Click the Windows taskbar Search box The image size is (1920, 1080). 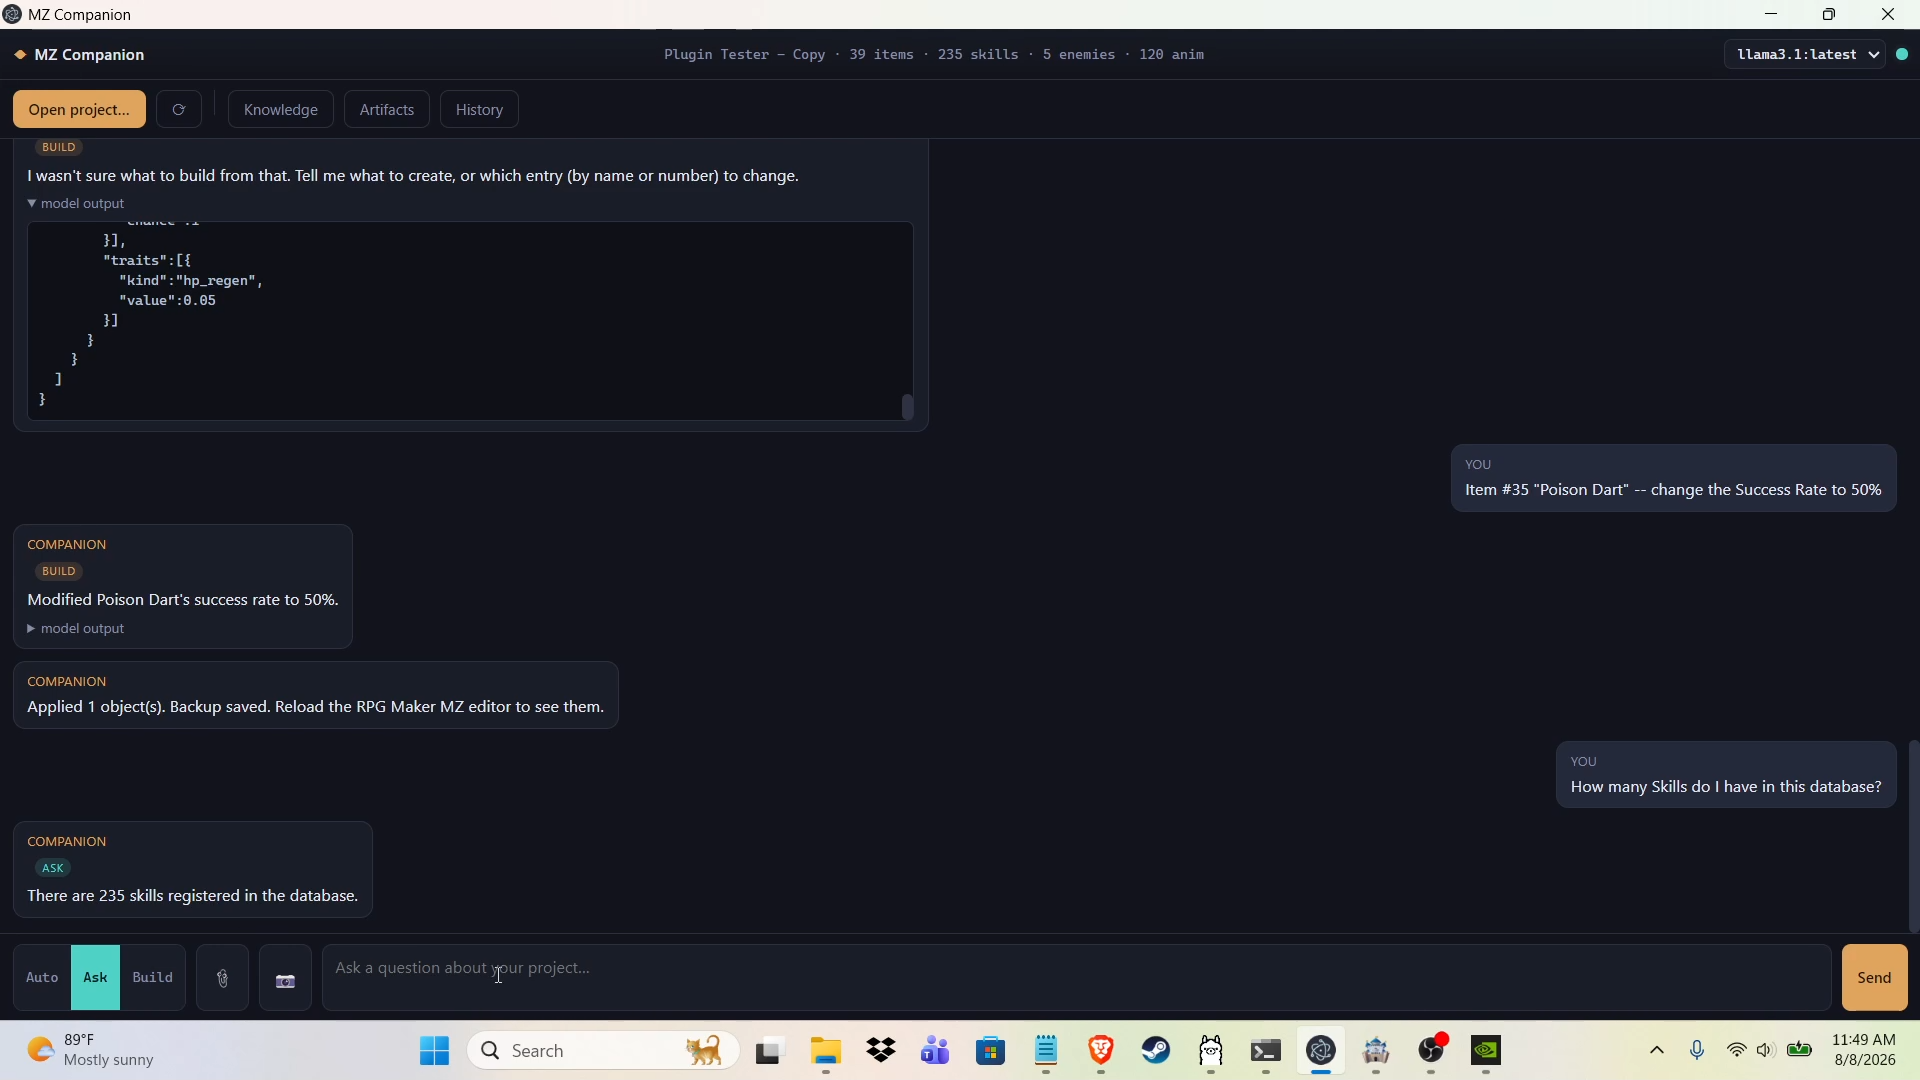(x=604, y=1051)
